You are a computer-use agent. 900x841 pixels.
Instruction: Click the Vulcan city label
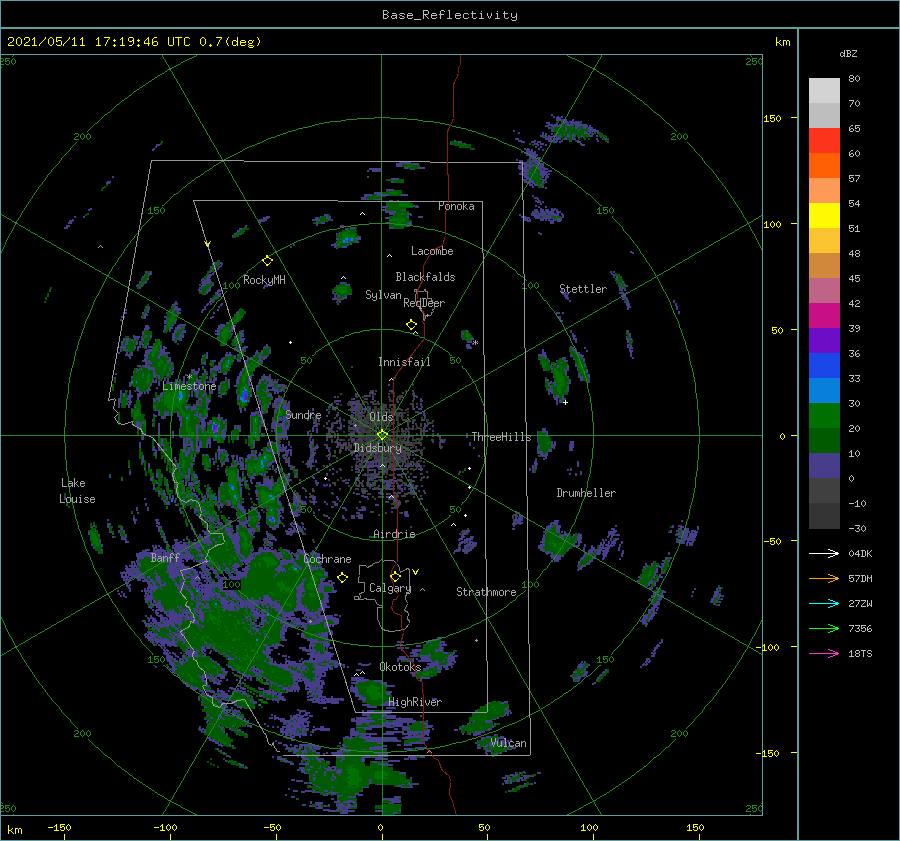pos(508,743)
